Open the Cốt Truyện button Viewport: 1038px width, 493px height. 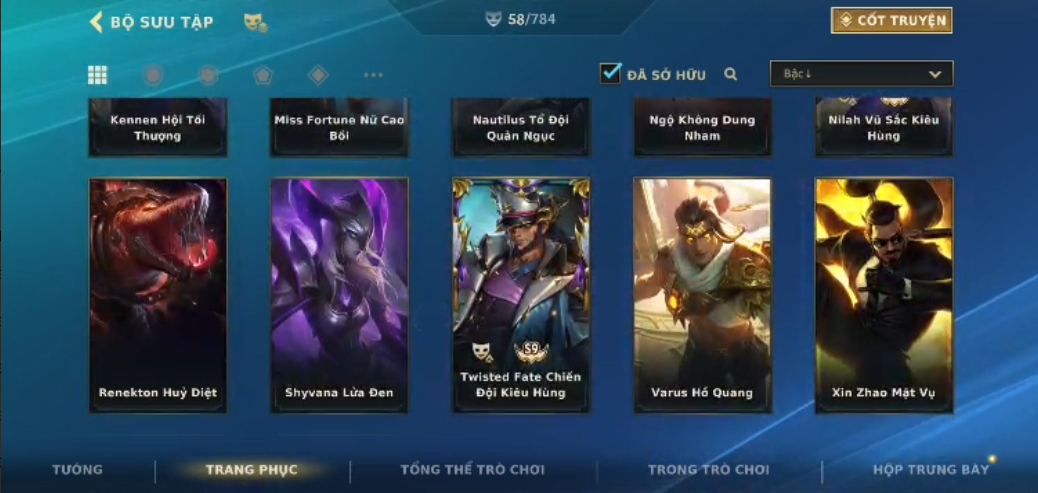click(892, 21)
